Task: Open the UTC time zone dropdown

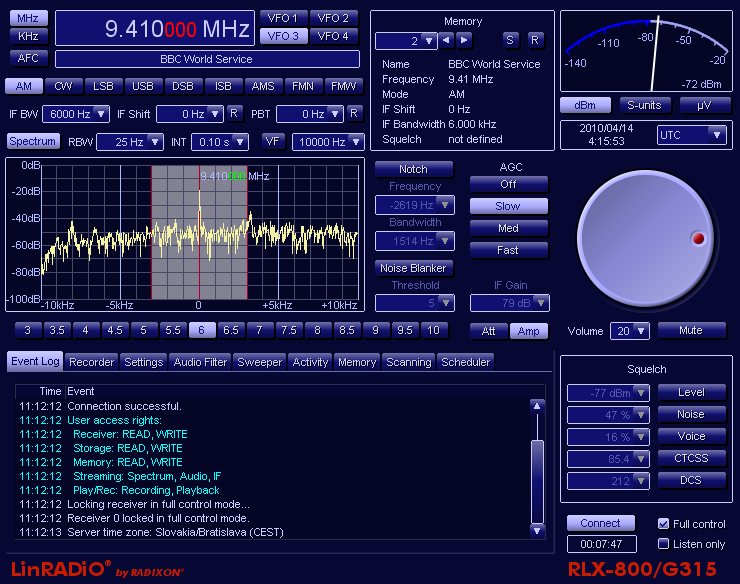Action: point(717,135)
